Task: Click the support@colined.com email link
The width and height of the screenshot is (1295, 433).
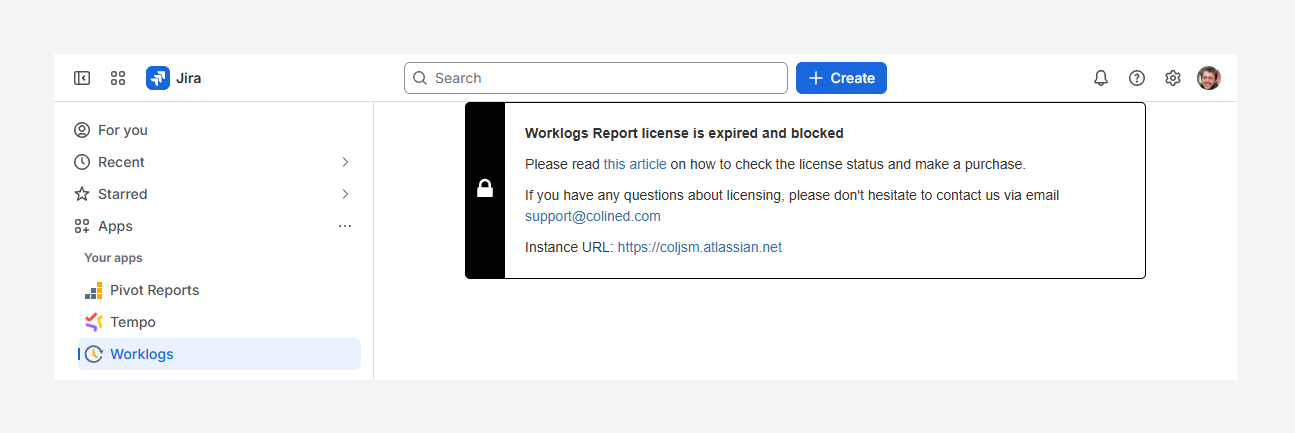Action: point(593,216)
